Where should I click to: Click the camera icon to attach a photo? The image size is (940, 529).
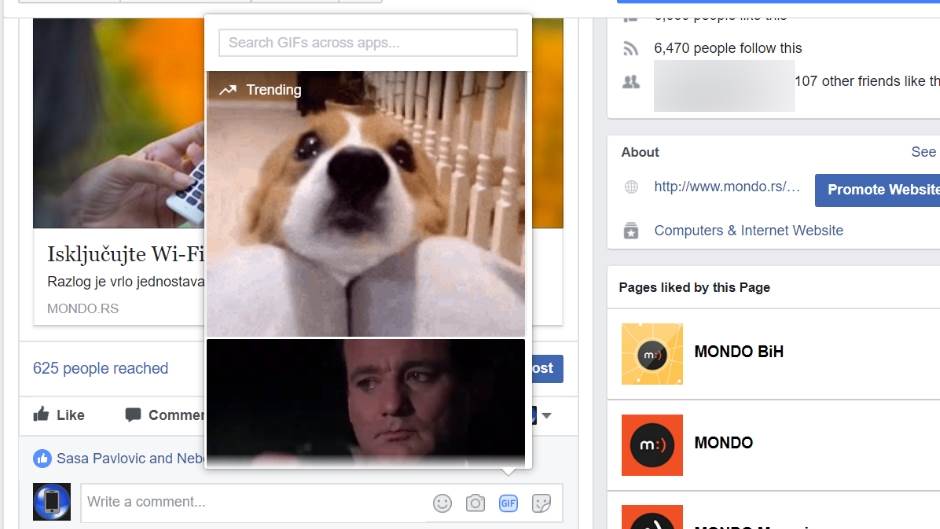pos(475,503)
